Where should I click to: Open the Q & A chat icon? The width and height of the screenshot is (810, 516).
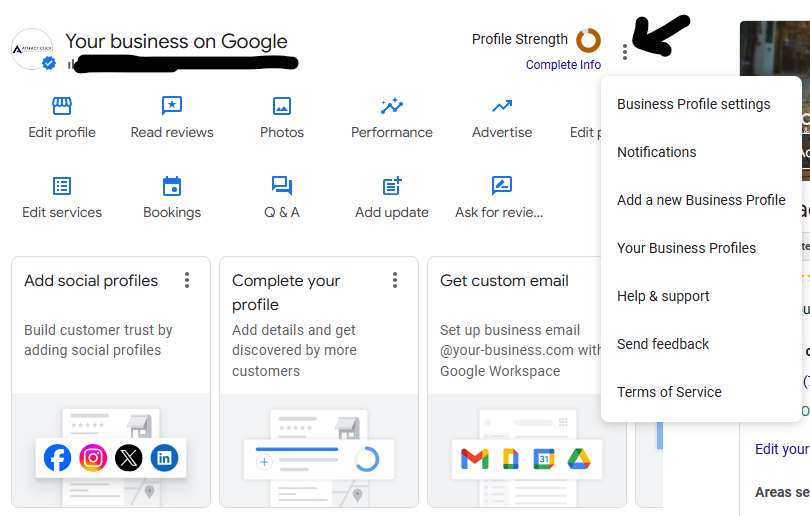pos(282,186)
